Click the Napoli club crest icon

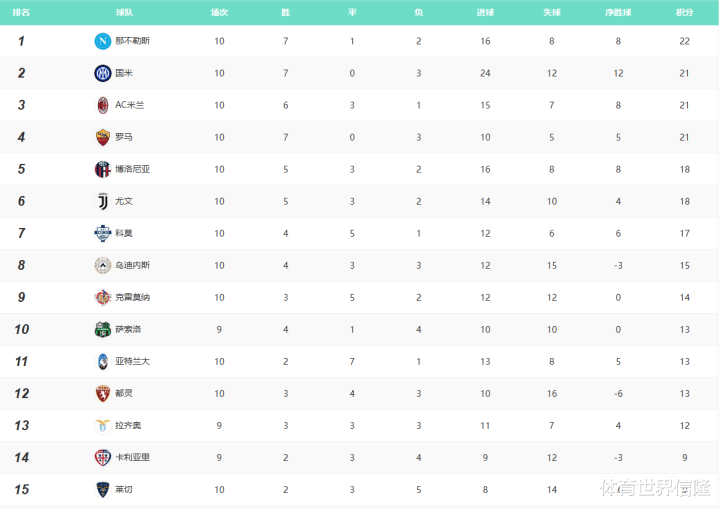102,41
